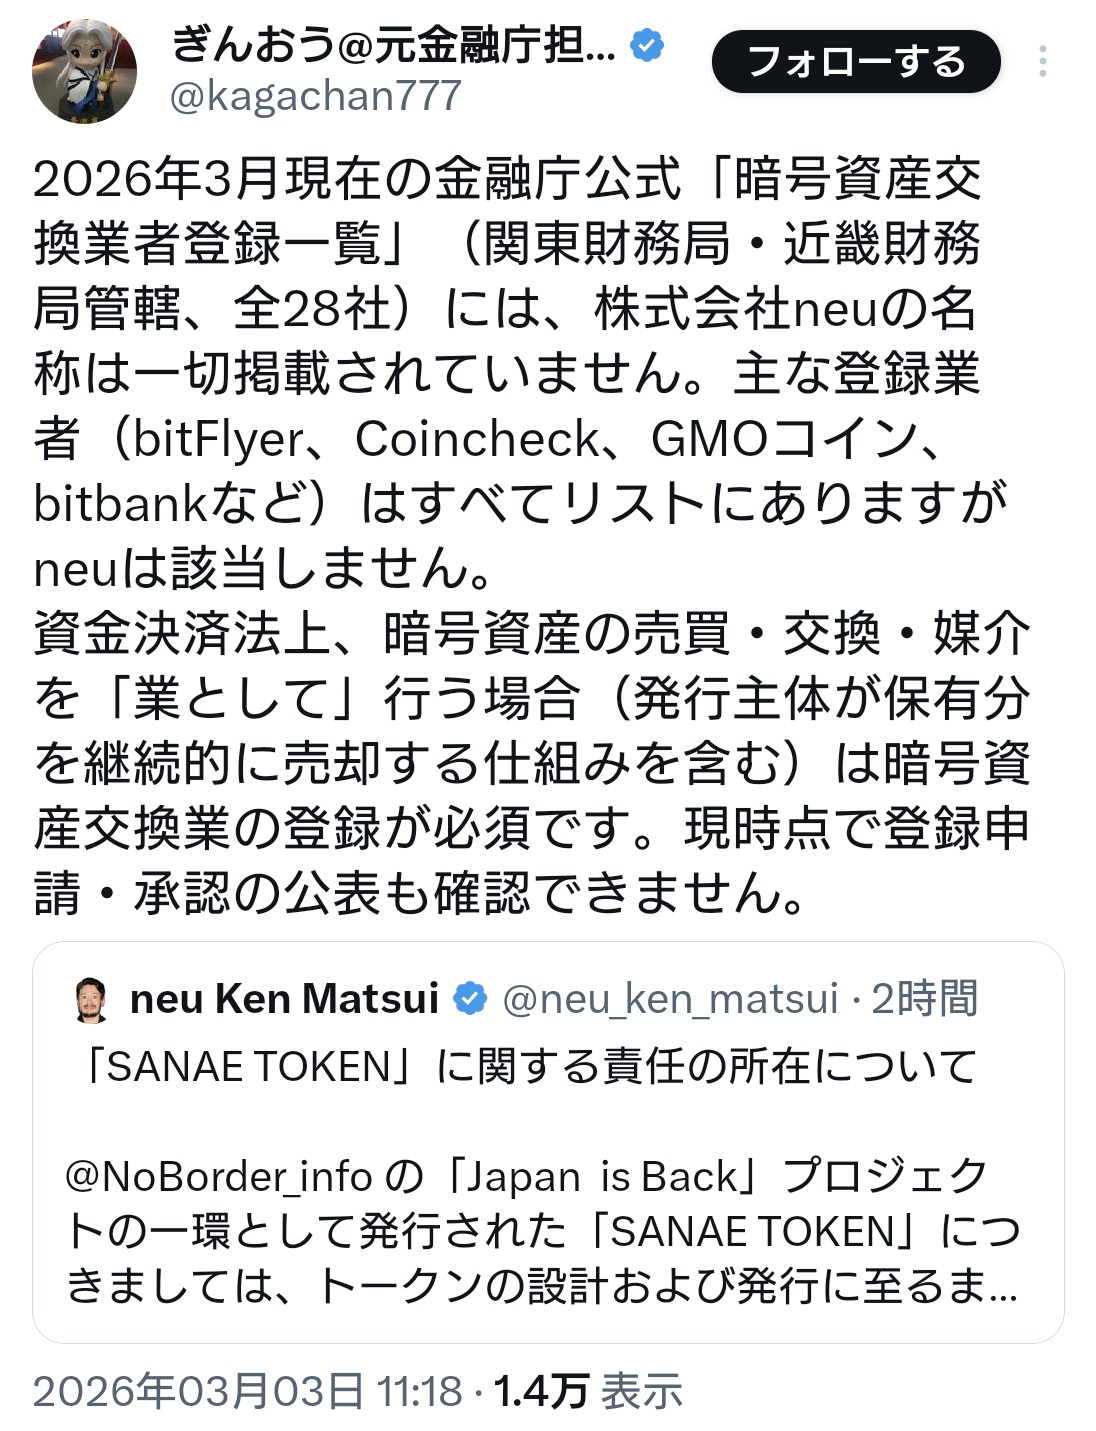Open ぎんおう's profile avatar picture
Viewport: 1096px width, 1431px height.
point(84,70)
